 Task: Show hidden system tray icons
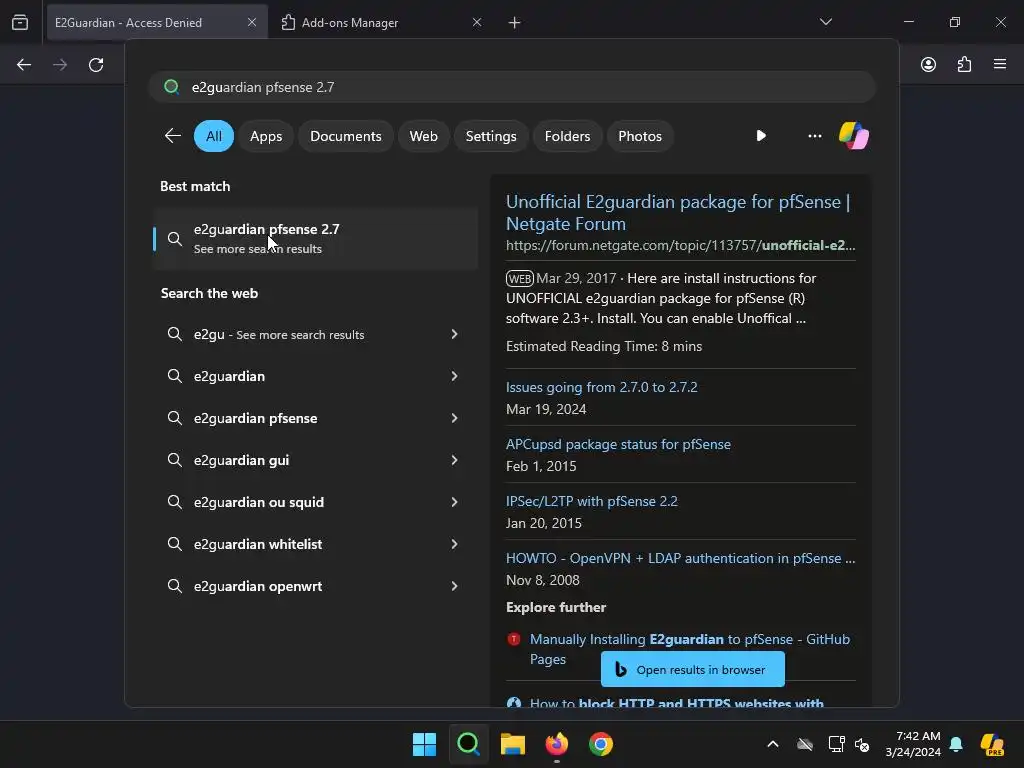pos(773,744)
